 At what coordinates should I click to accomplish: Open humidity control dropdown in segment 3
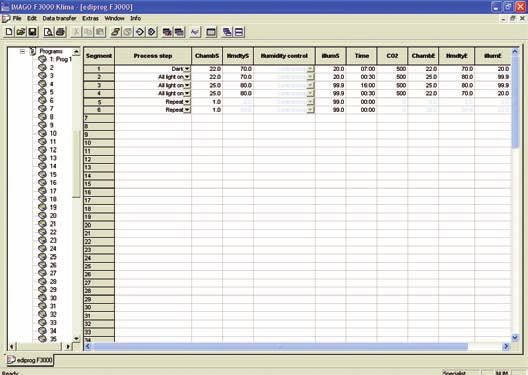click(x=310, y=85)
